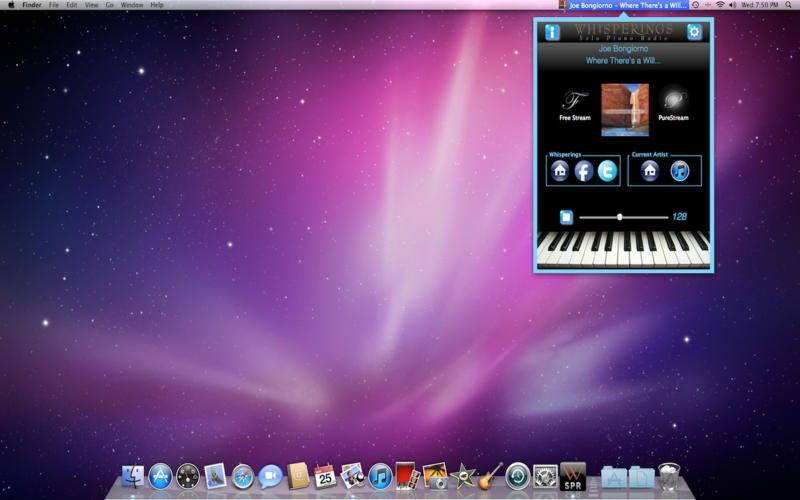The height and width of the screenshot is (500, 800).
Task: Stop the radio stream playback
Action: (566, 217)
